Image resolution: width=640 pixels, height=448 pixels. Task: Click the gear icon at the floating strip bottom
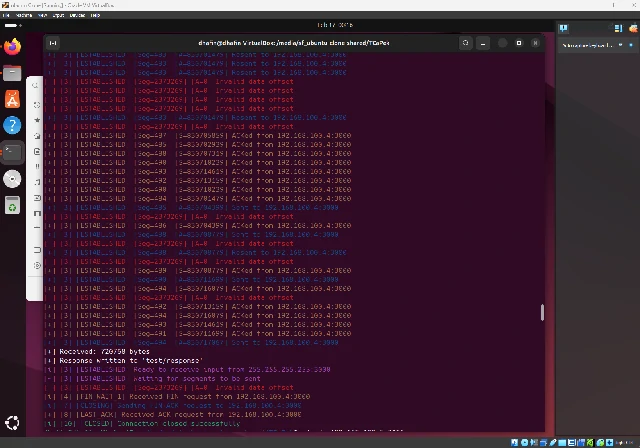pos(37,266)
